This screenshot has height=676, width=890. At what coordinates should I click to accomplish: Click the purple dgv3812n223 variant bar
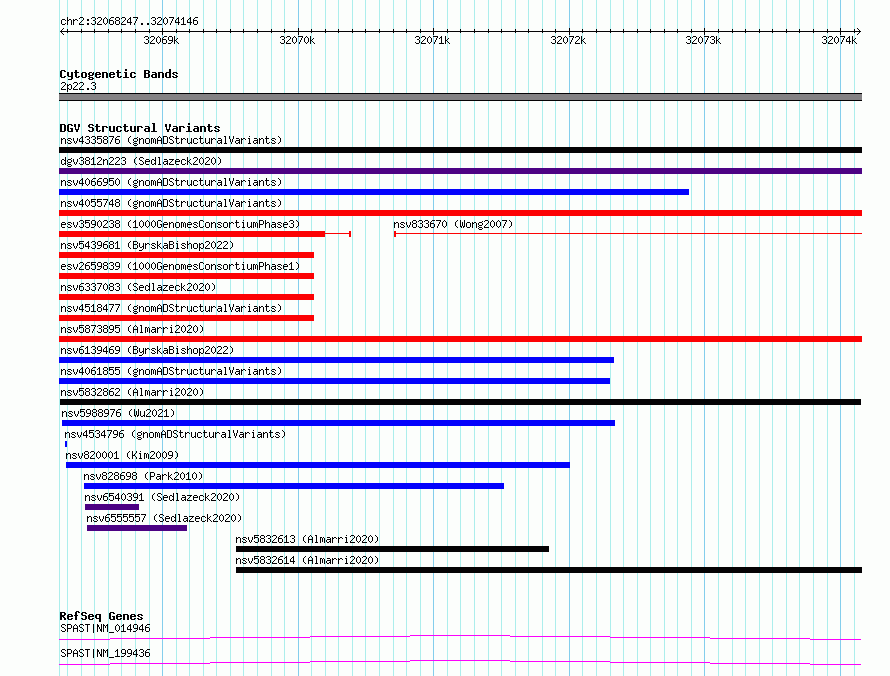[460, 171]
